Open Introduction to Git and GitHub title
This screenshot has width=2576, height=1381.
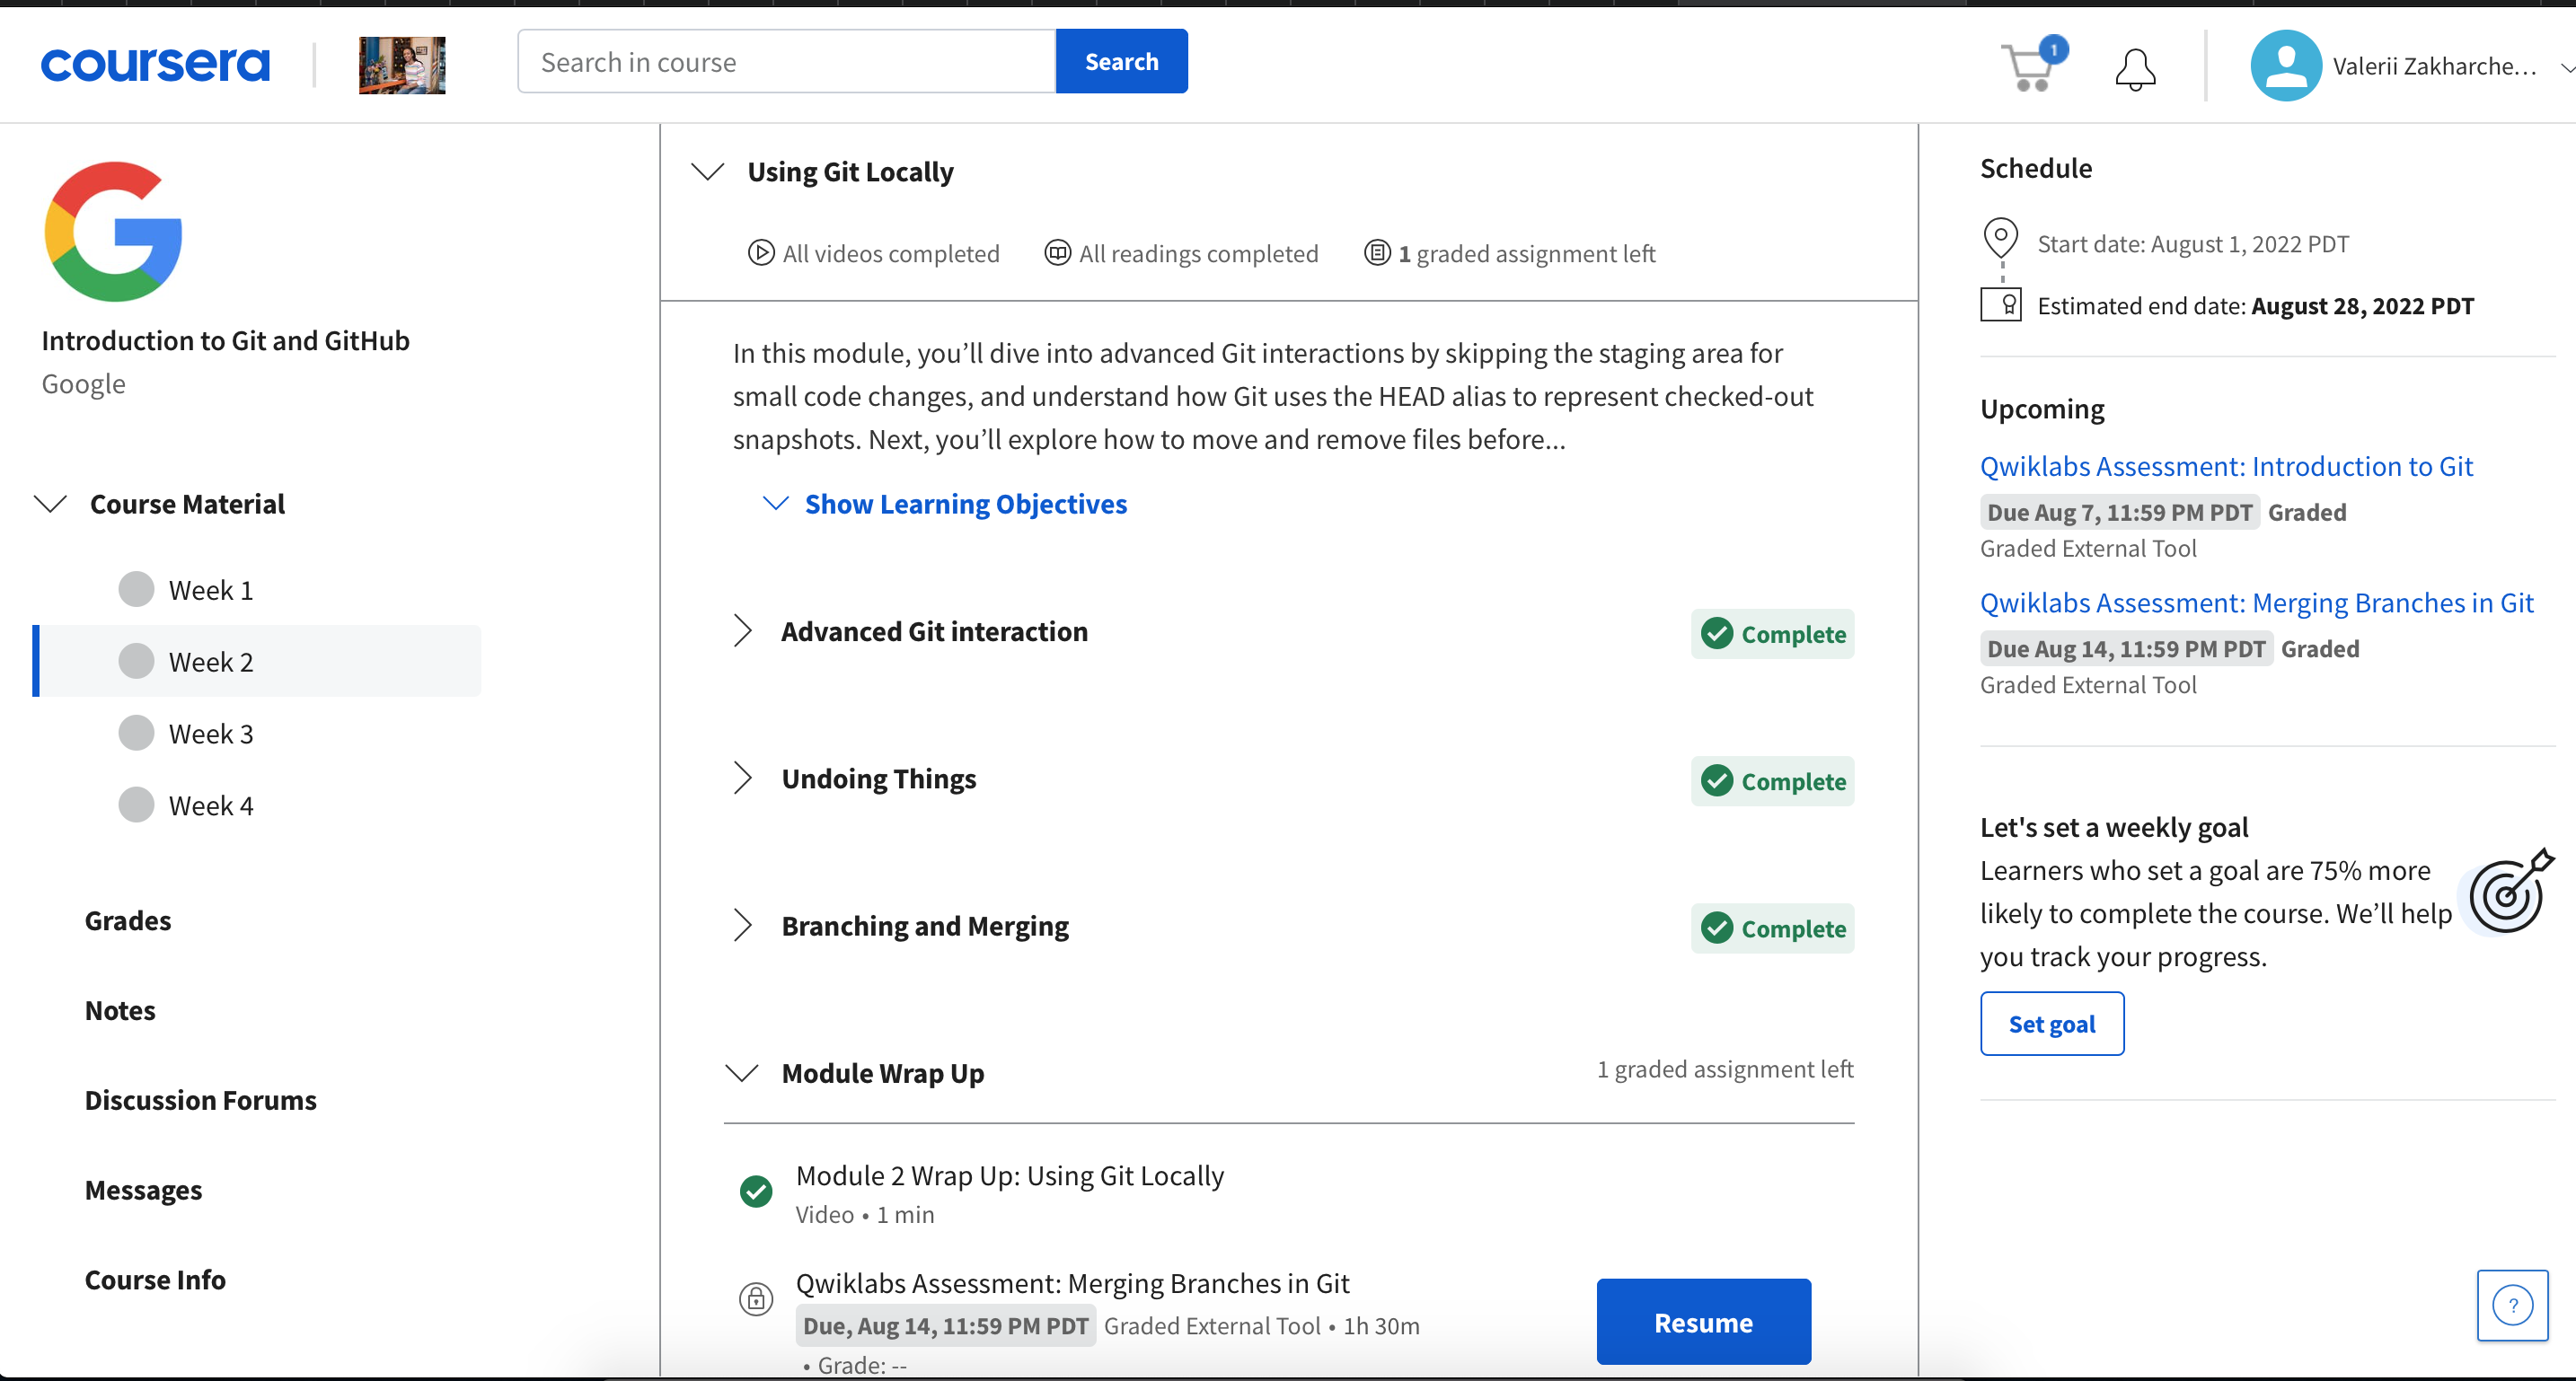point(225,341)
